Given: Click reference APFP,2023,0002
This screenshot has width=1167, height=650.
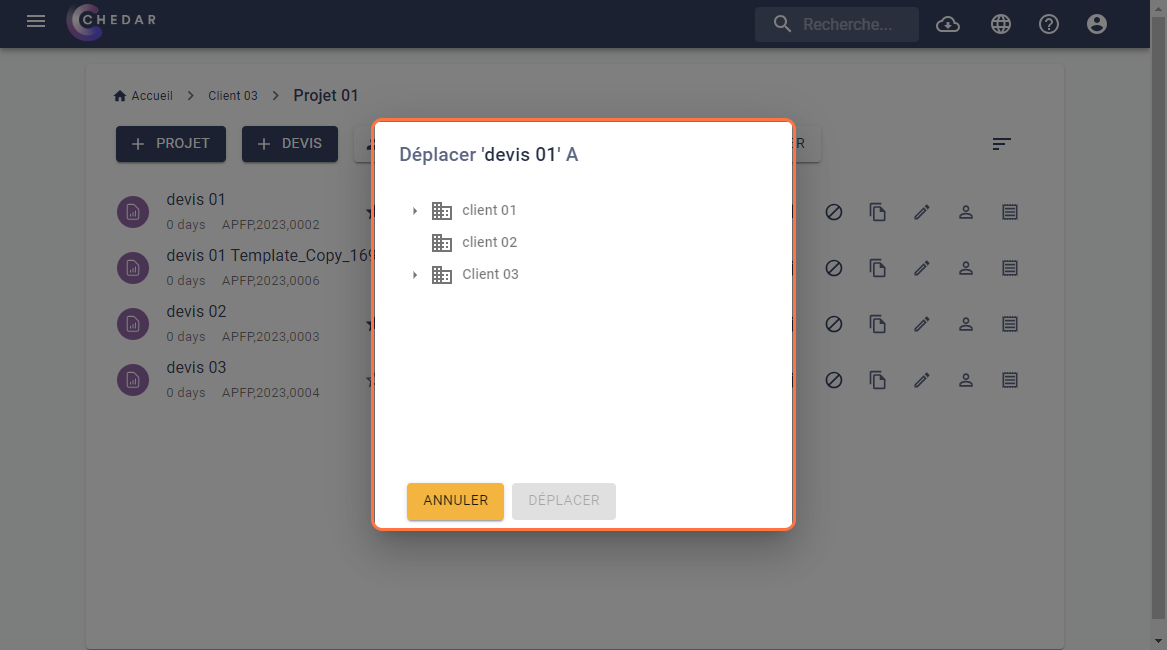Looking at the screenshot, I should tap(270, 225).
